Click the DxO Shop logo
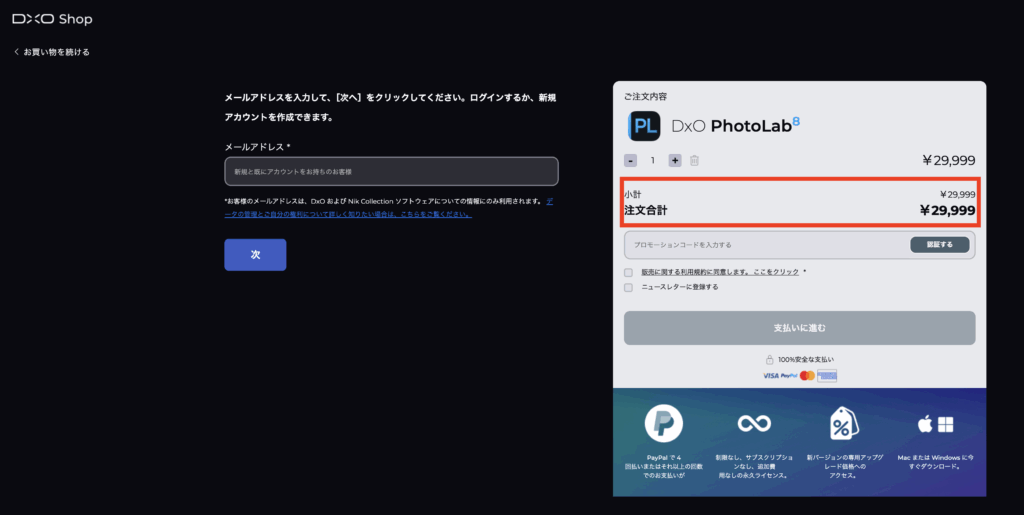Screen dimensions: 1024x515 point(52,20)
